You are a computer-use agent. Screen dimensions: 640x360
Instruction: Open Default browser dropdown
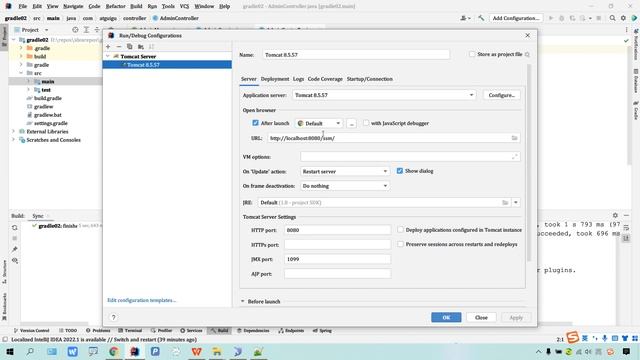click(x=319, y=123)
